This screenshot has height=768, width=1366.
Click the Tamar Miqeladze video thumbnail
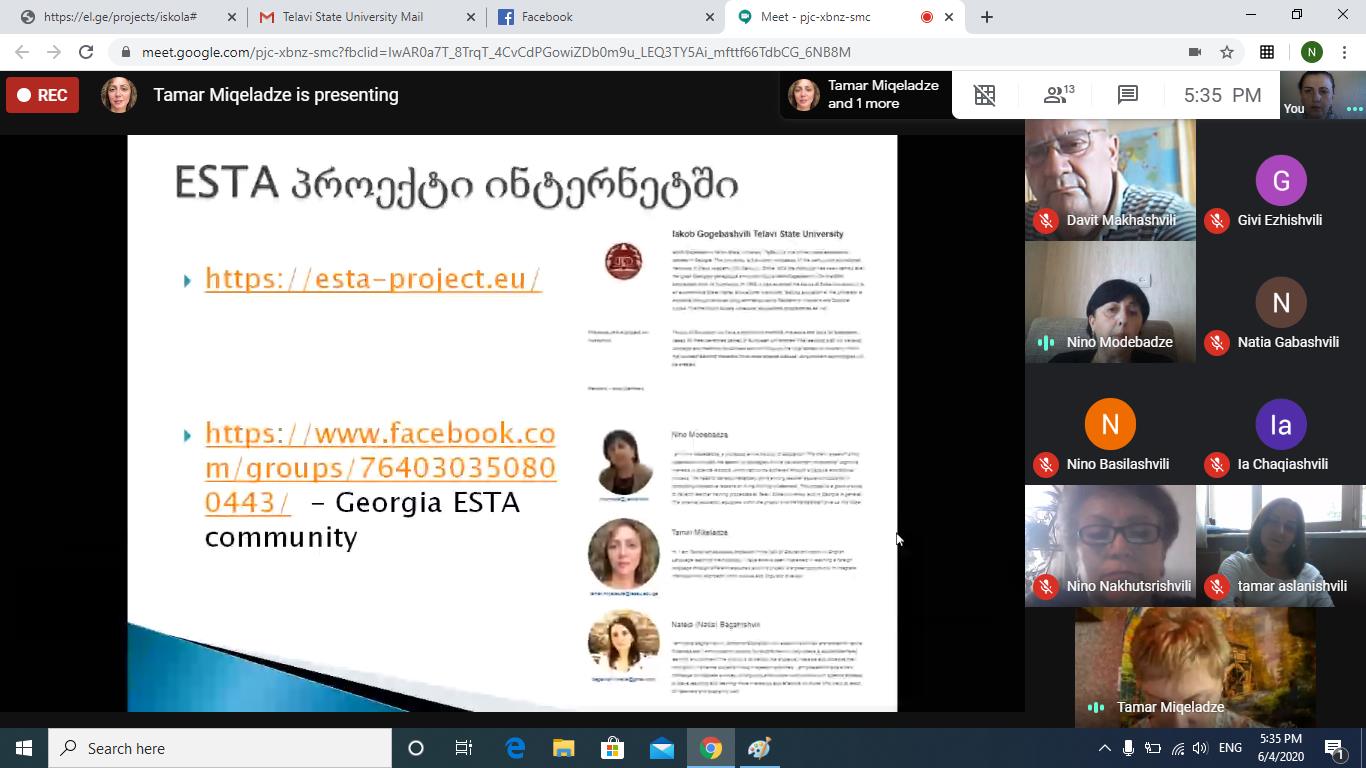click(x=1195, y=660)
